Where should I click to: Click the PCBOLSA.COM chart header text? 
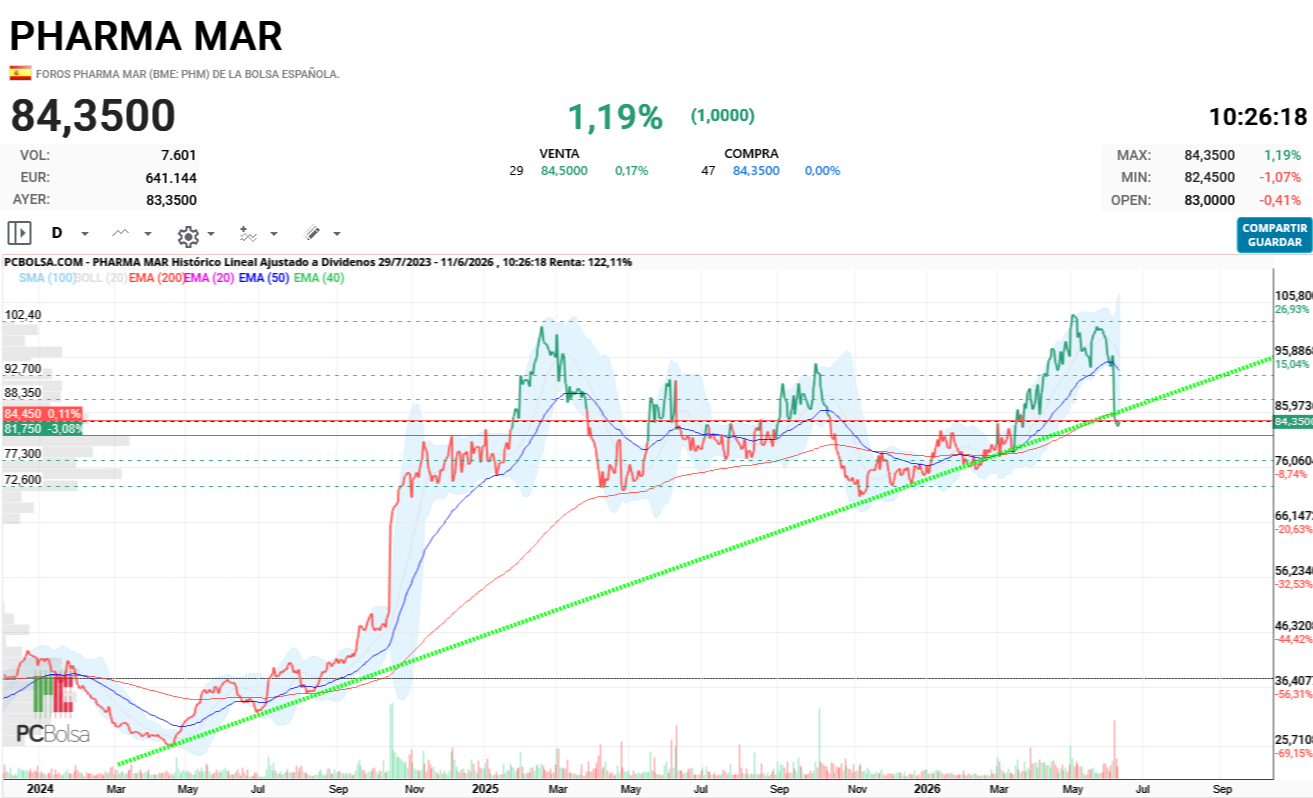click(x=318, y=262)
